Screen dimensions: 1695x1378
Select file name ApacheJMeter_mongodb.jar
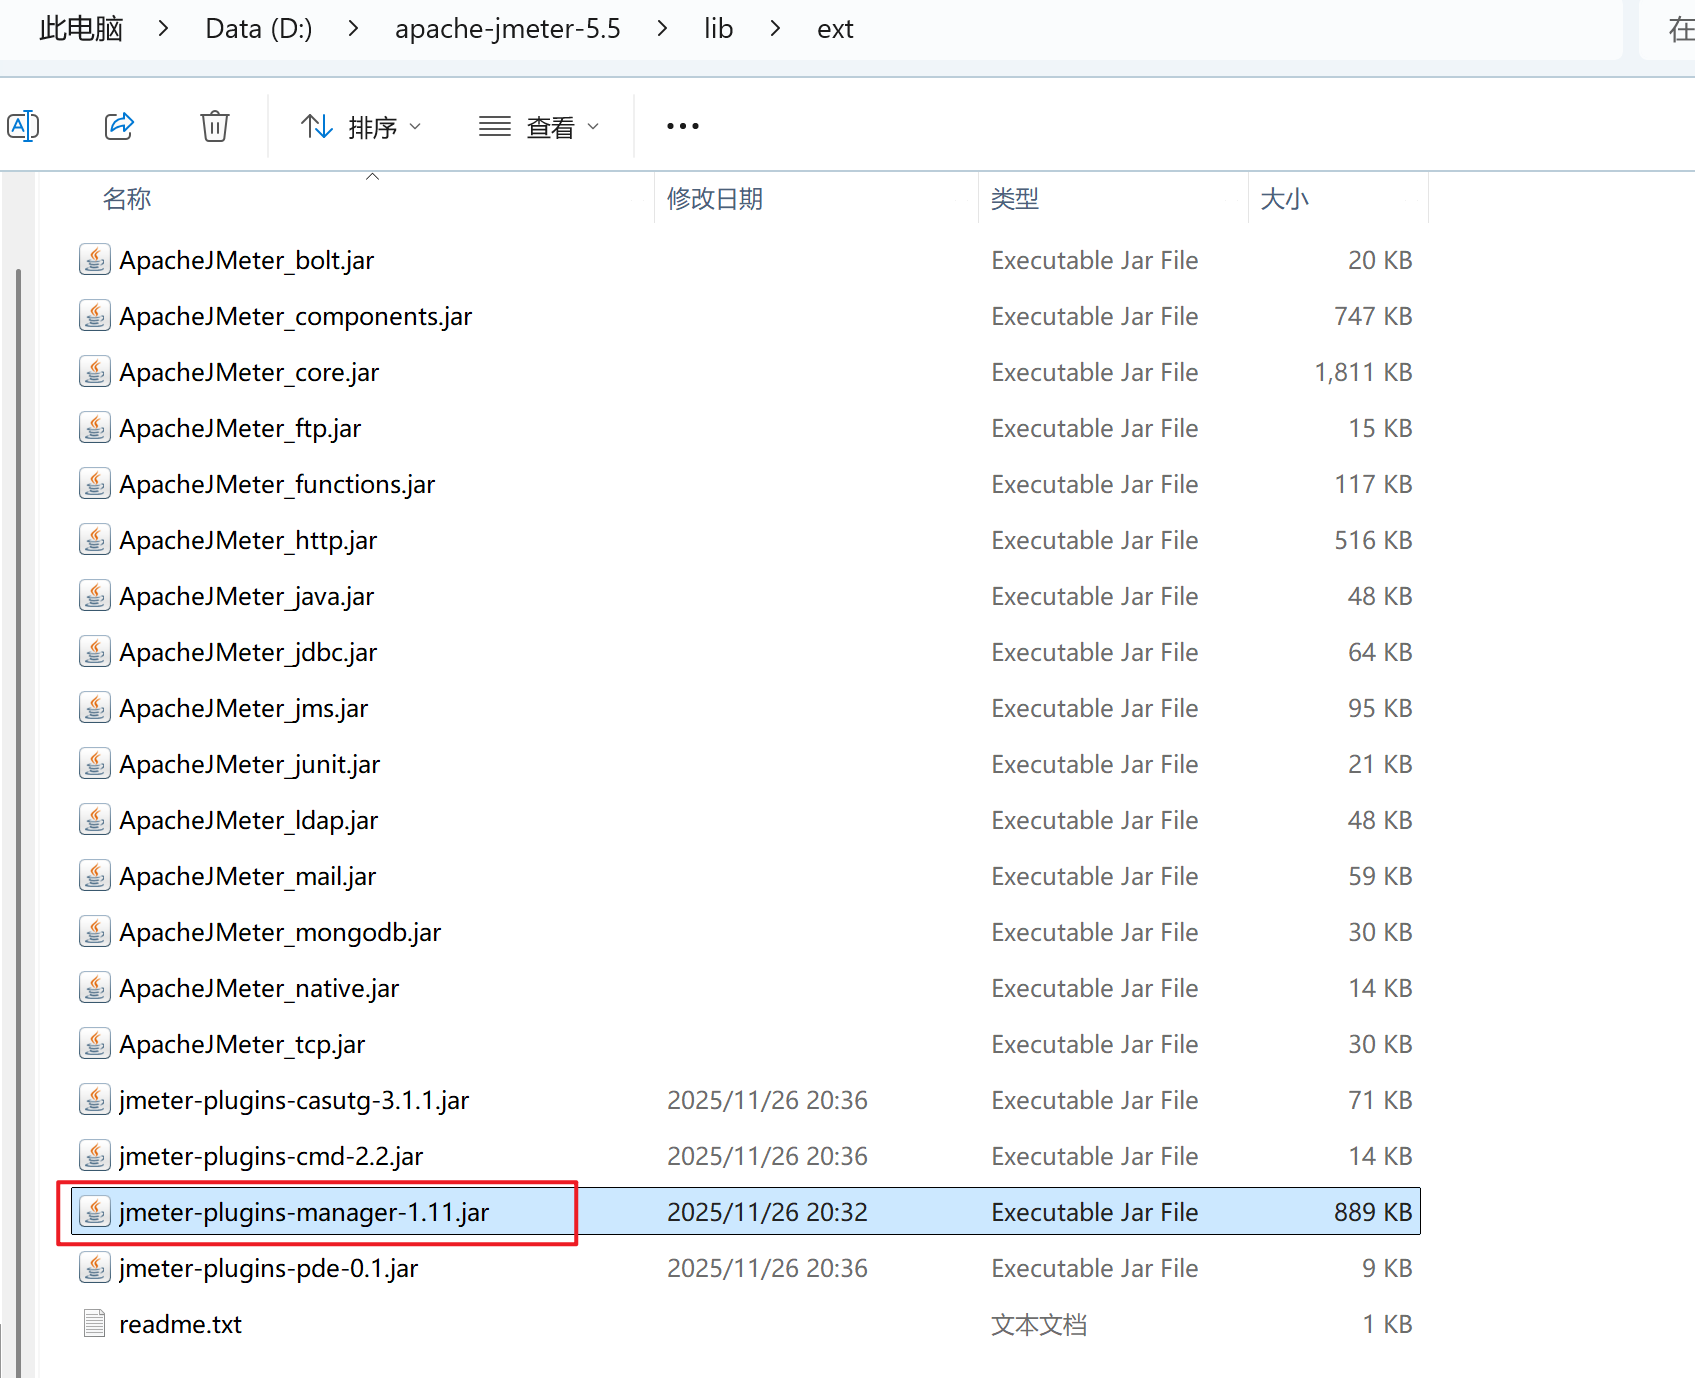[x=280, y=932]
